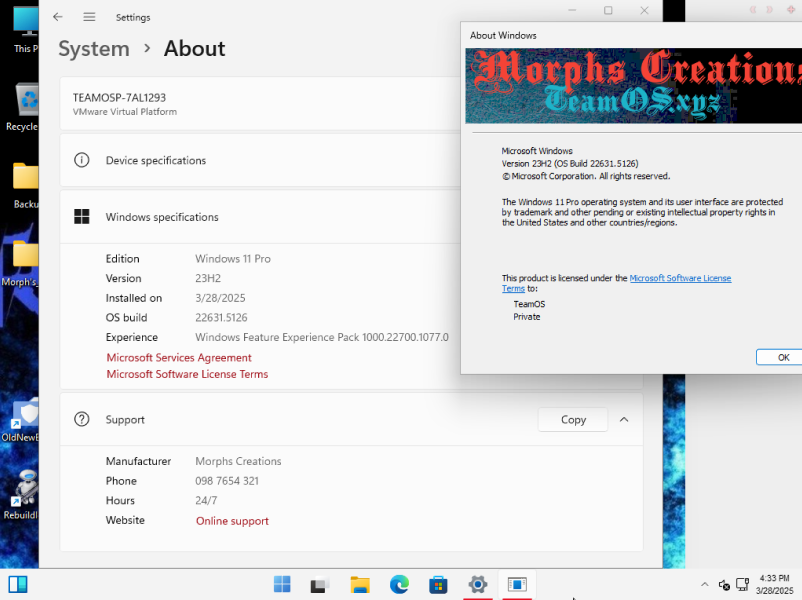Go back using the Settings back arrow

tap(58, 17)
